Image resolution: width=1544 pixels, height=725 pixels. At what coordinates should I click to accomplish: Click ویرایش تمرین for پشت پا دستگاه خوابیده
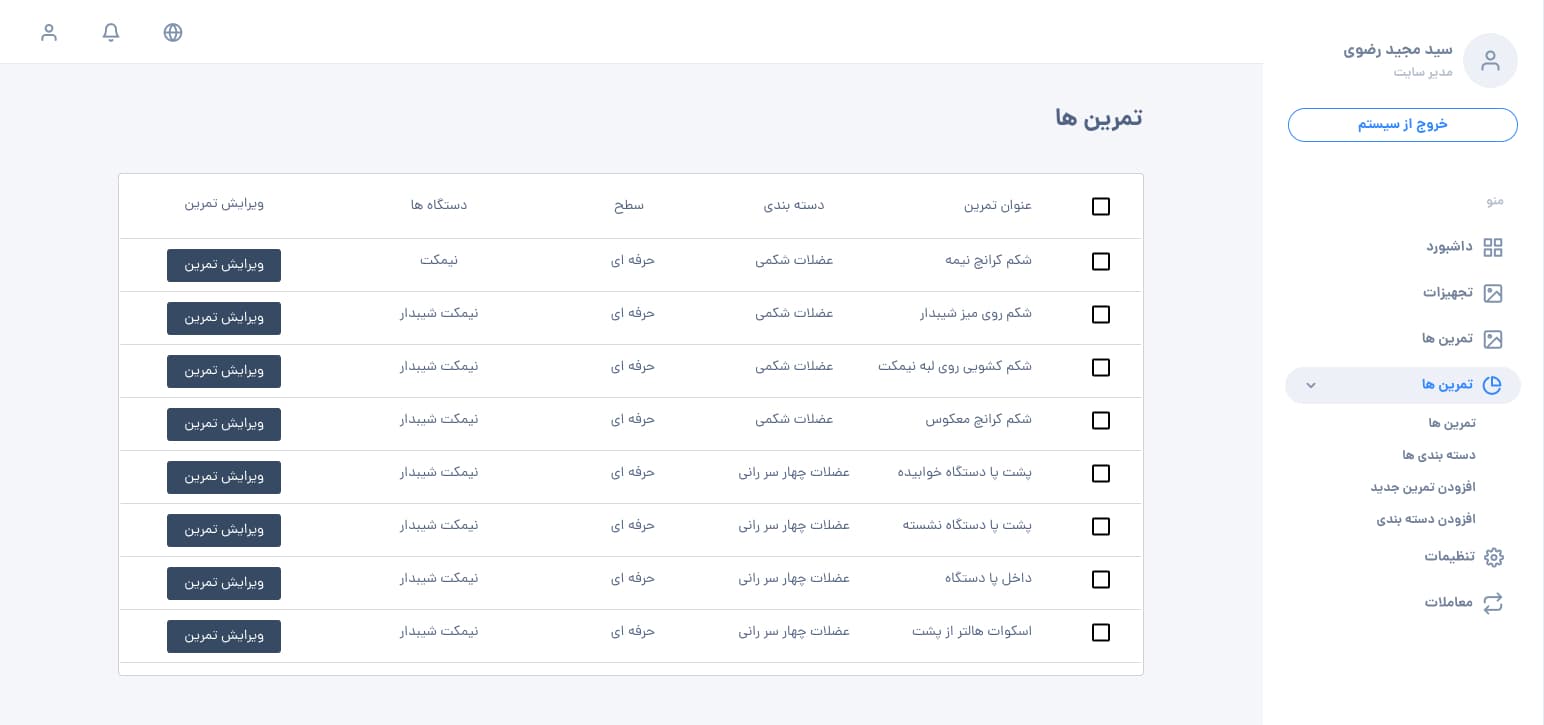click(224, 477)
